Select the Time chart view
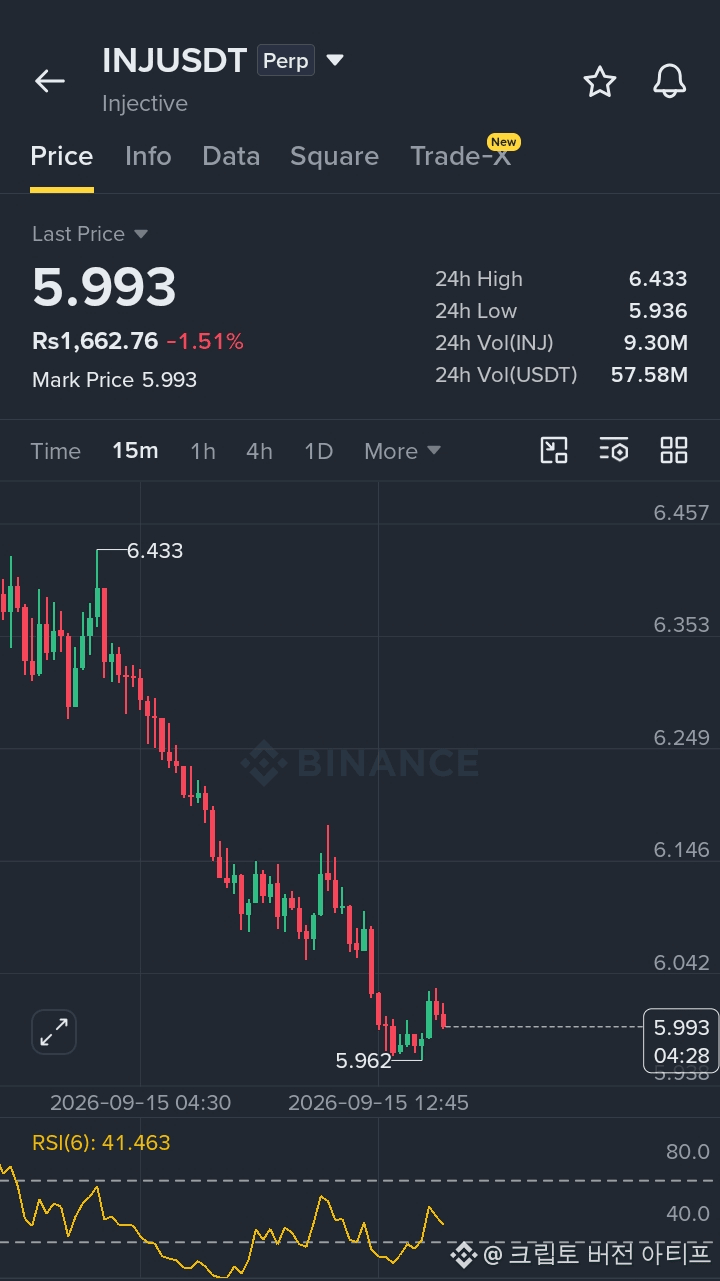Viewport: 720px width, 1281px height. [x=55, y=451]
